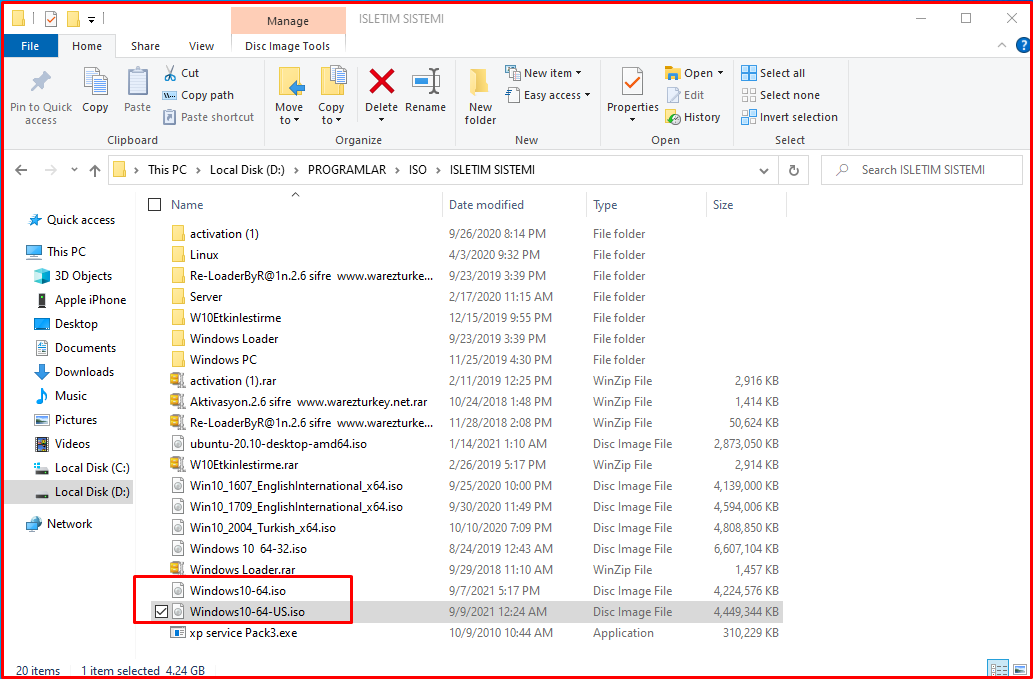Click the Search ISLETIM SISTEMI box
The width and height of the screenshot is (1033, 679).
pos(921,170)
